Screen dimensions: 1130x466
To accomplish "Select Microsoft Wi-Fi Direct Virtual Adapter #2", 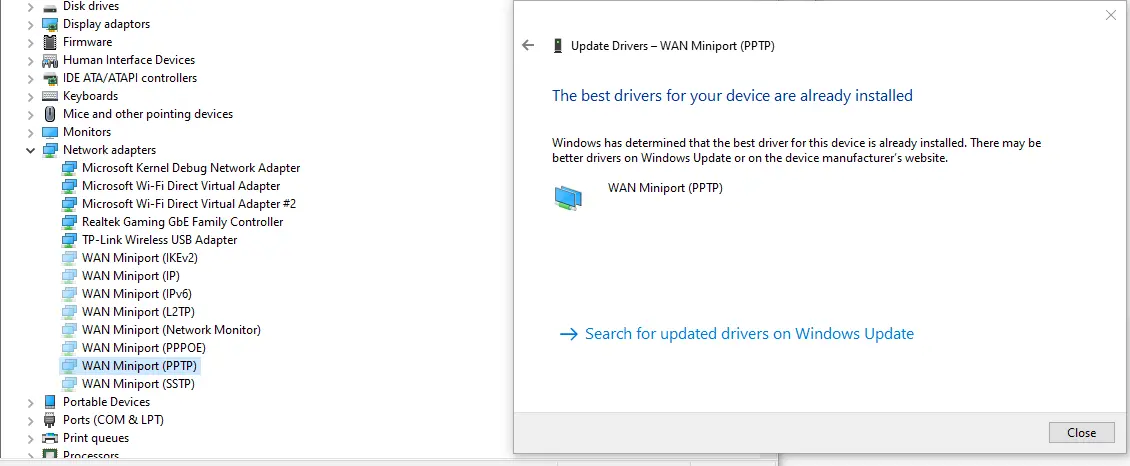I will pyautogui.click(x=189, y=204).
